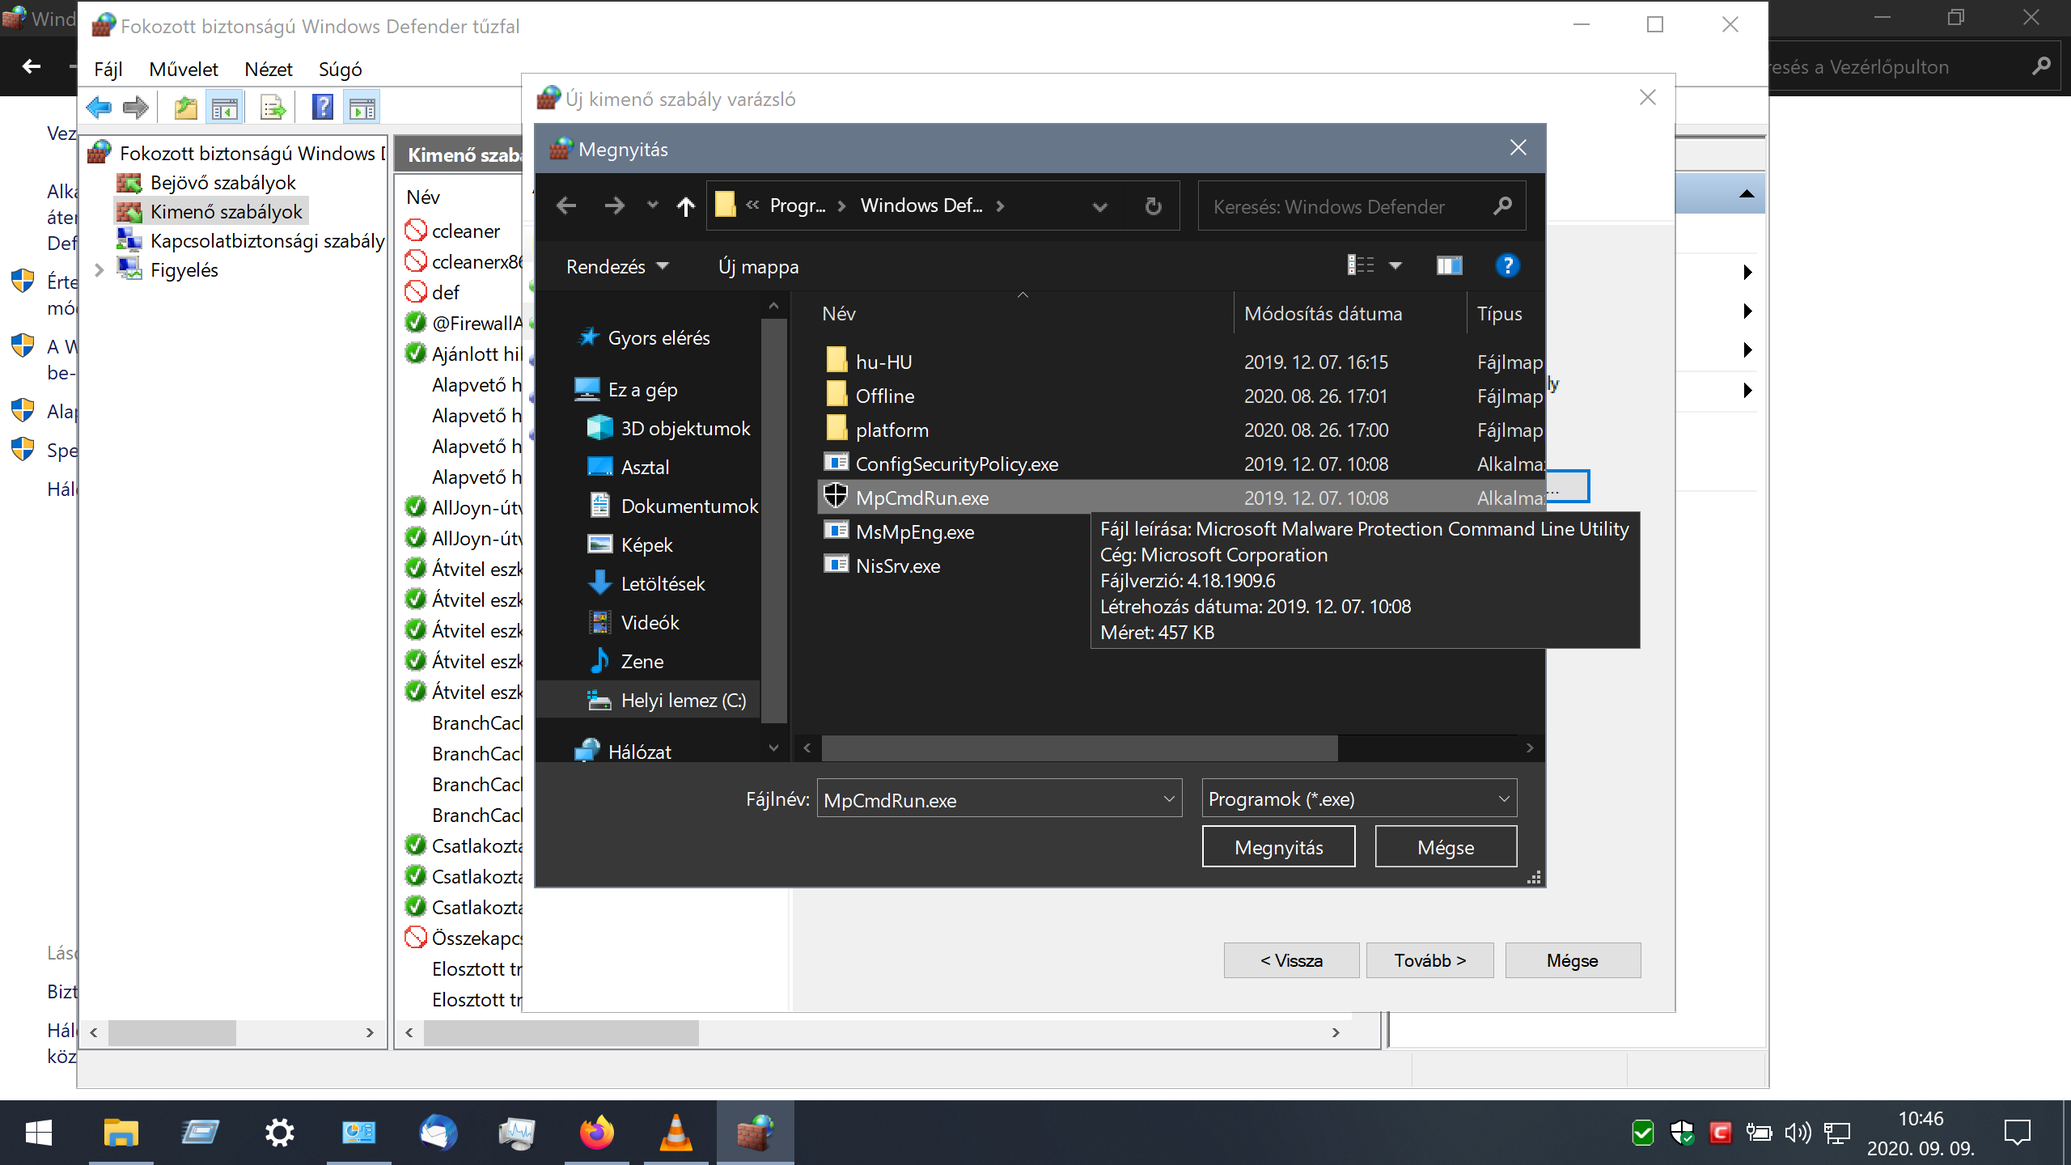This screenshot has height=1165, width=2071.
Task: Select the ConfigSecurityPolicy.exe file
Action: pos(956,464)
